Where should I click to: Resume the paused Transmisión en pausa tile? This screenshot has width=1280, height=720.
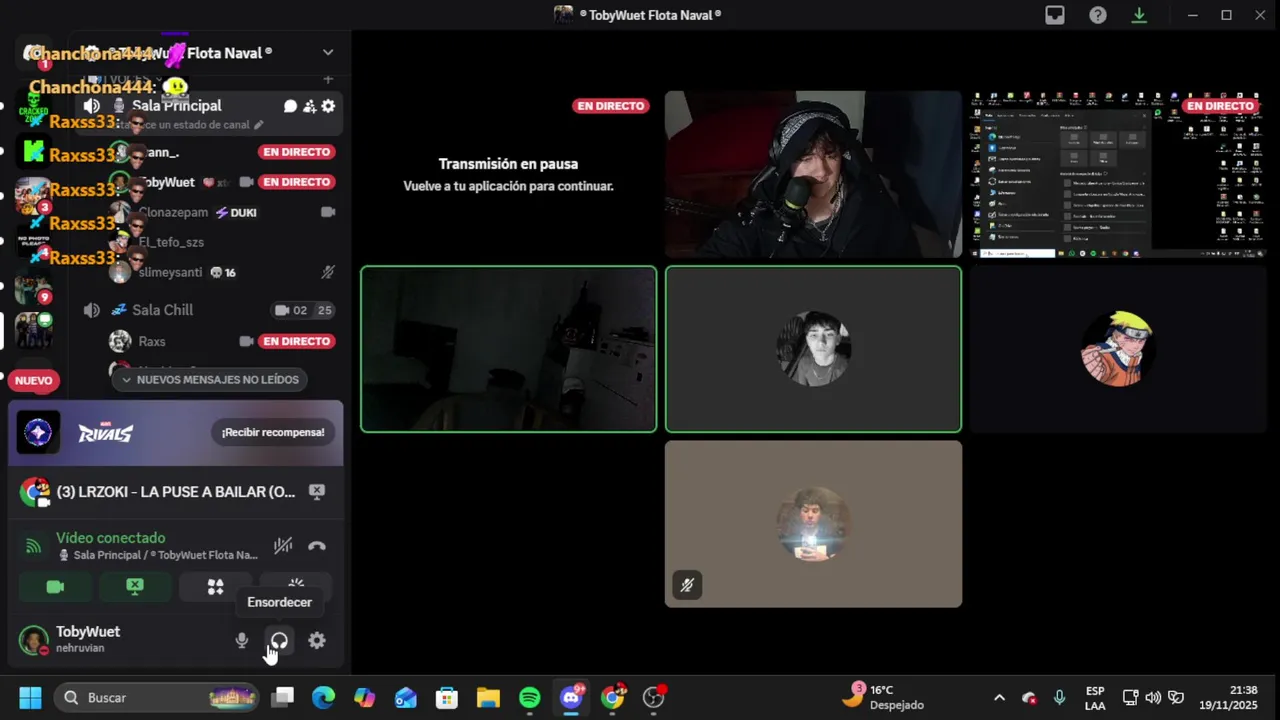coord(508,174)
